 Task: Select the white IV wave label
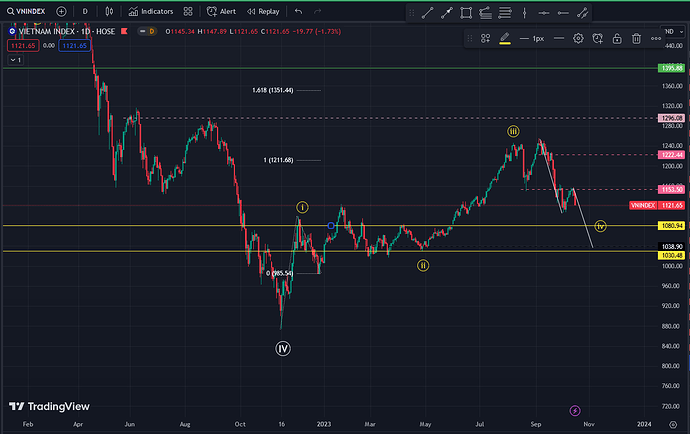(x=283, y=349)
